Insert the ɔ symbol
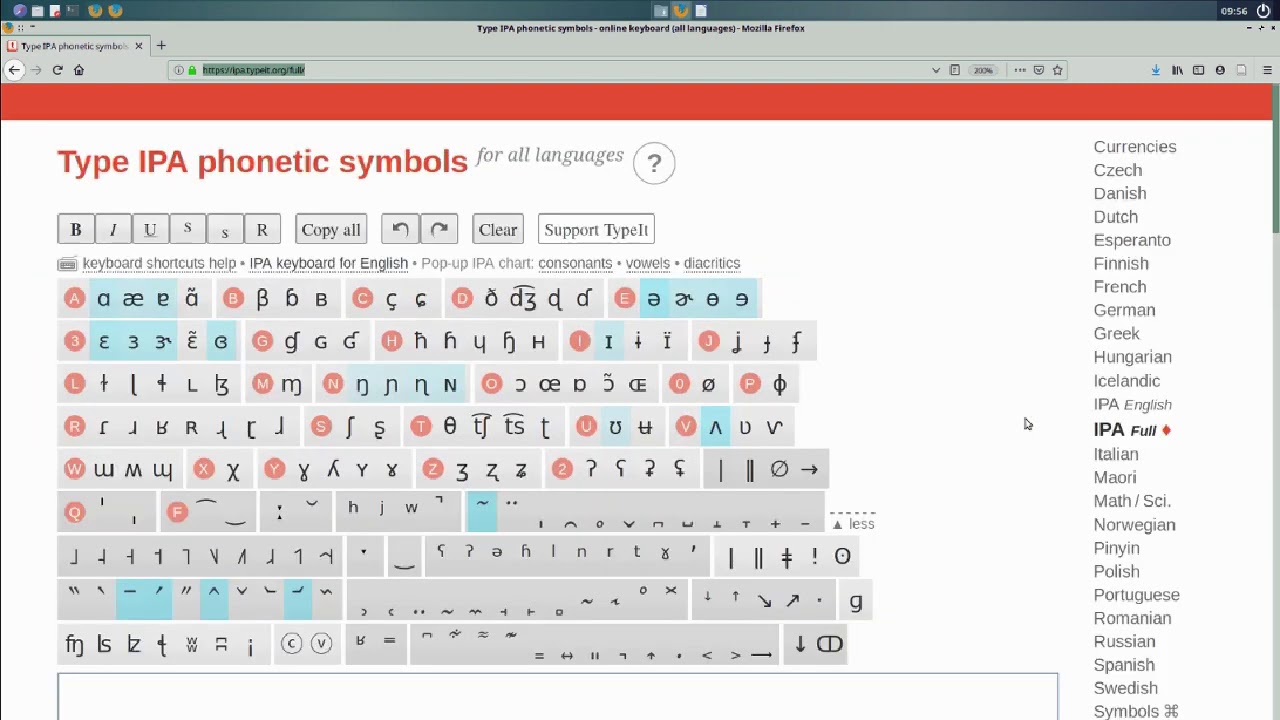Screen dimensions: 1280x720 coord(520,384)
